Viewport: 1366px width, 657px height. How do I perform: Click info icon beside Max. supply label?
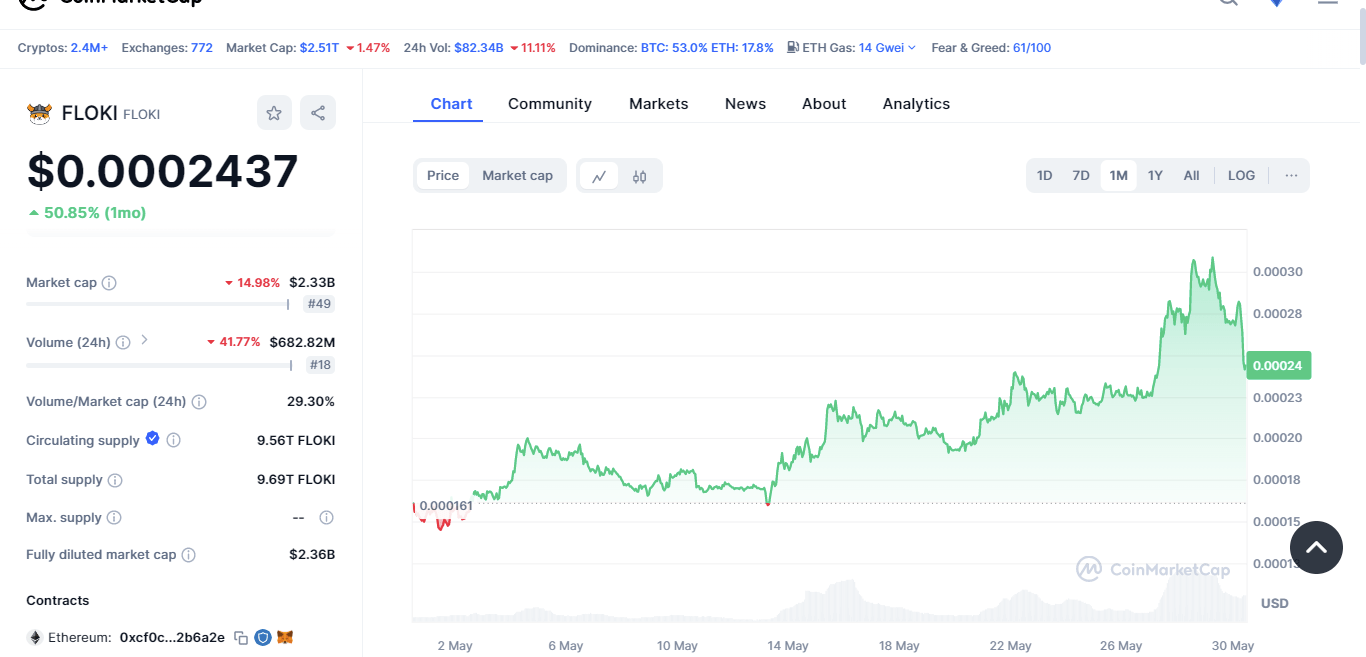(114, 518)
